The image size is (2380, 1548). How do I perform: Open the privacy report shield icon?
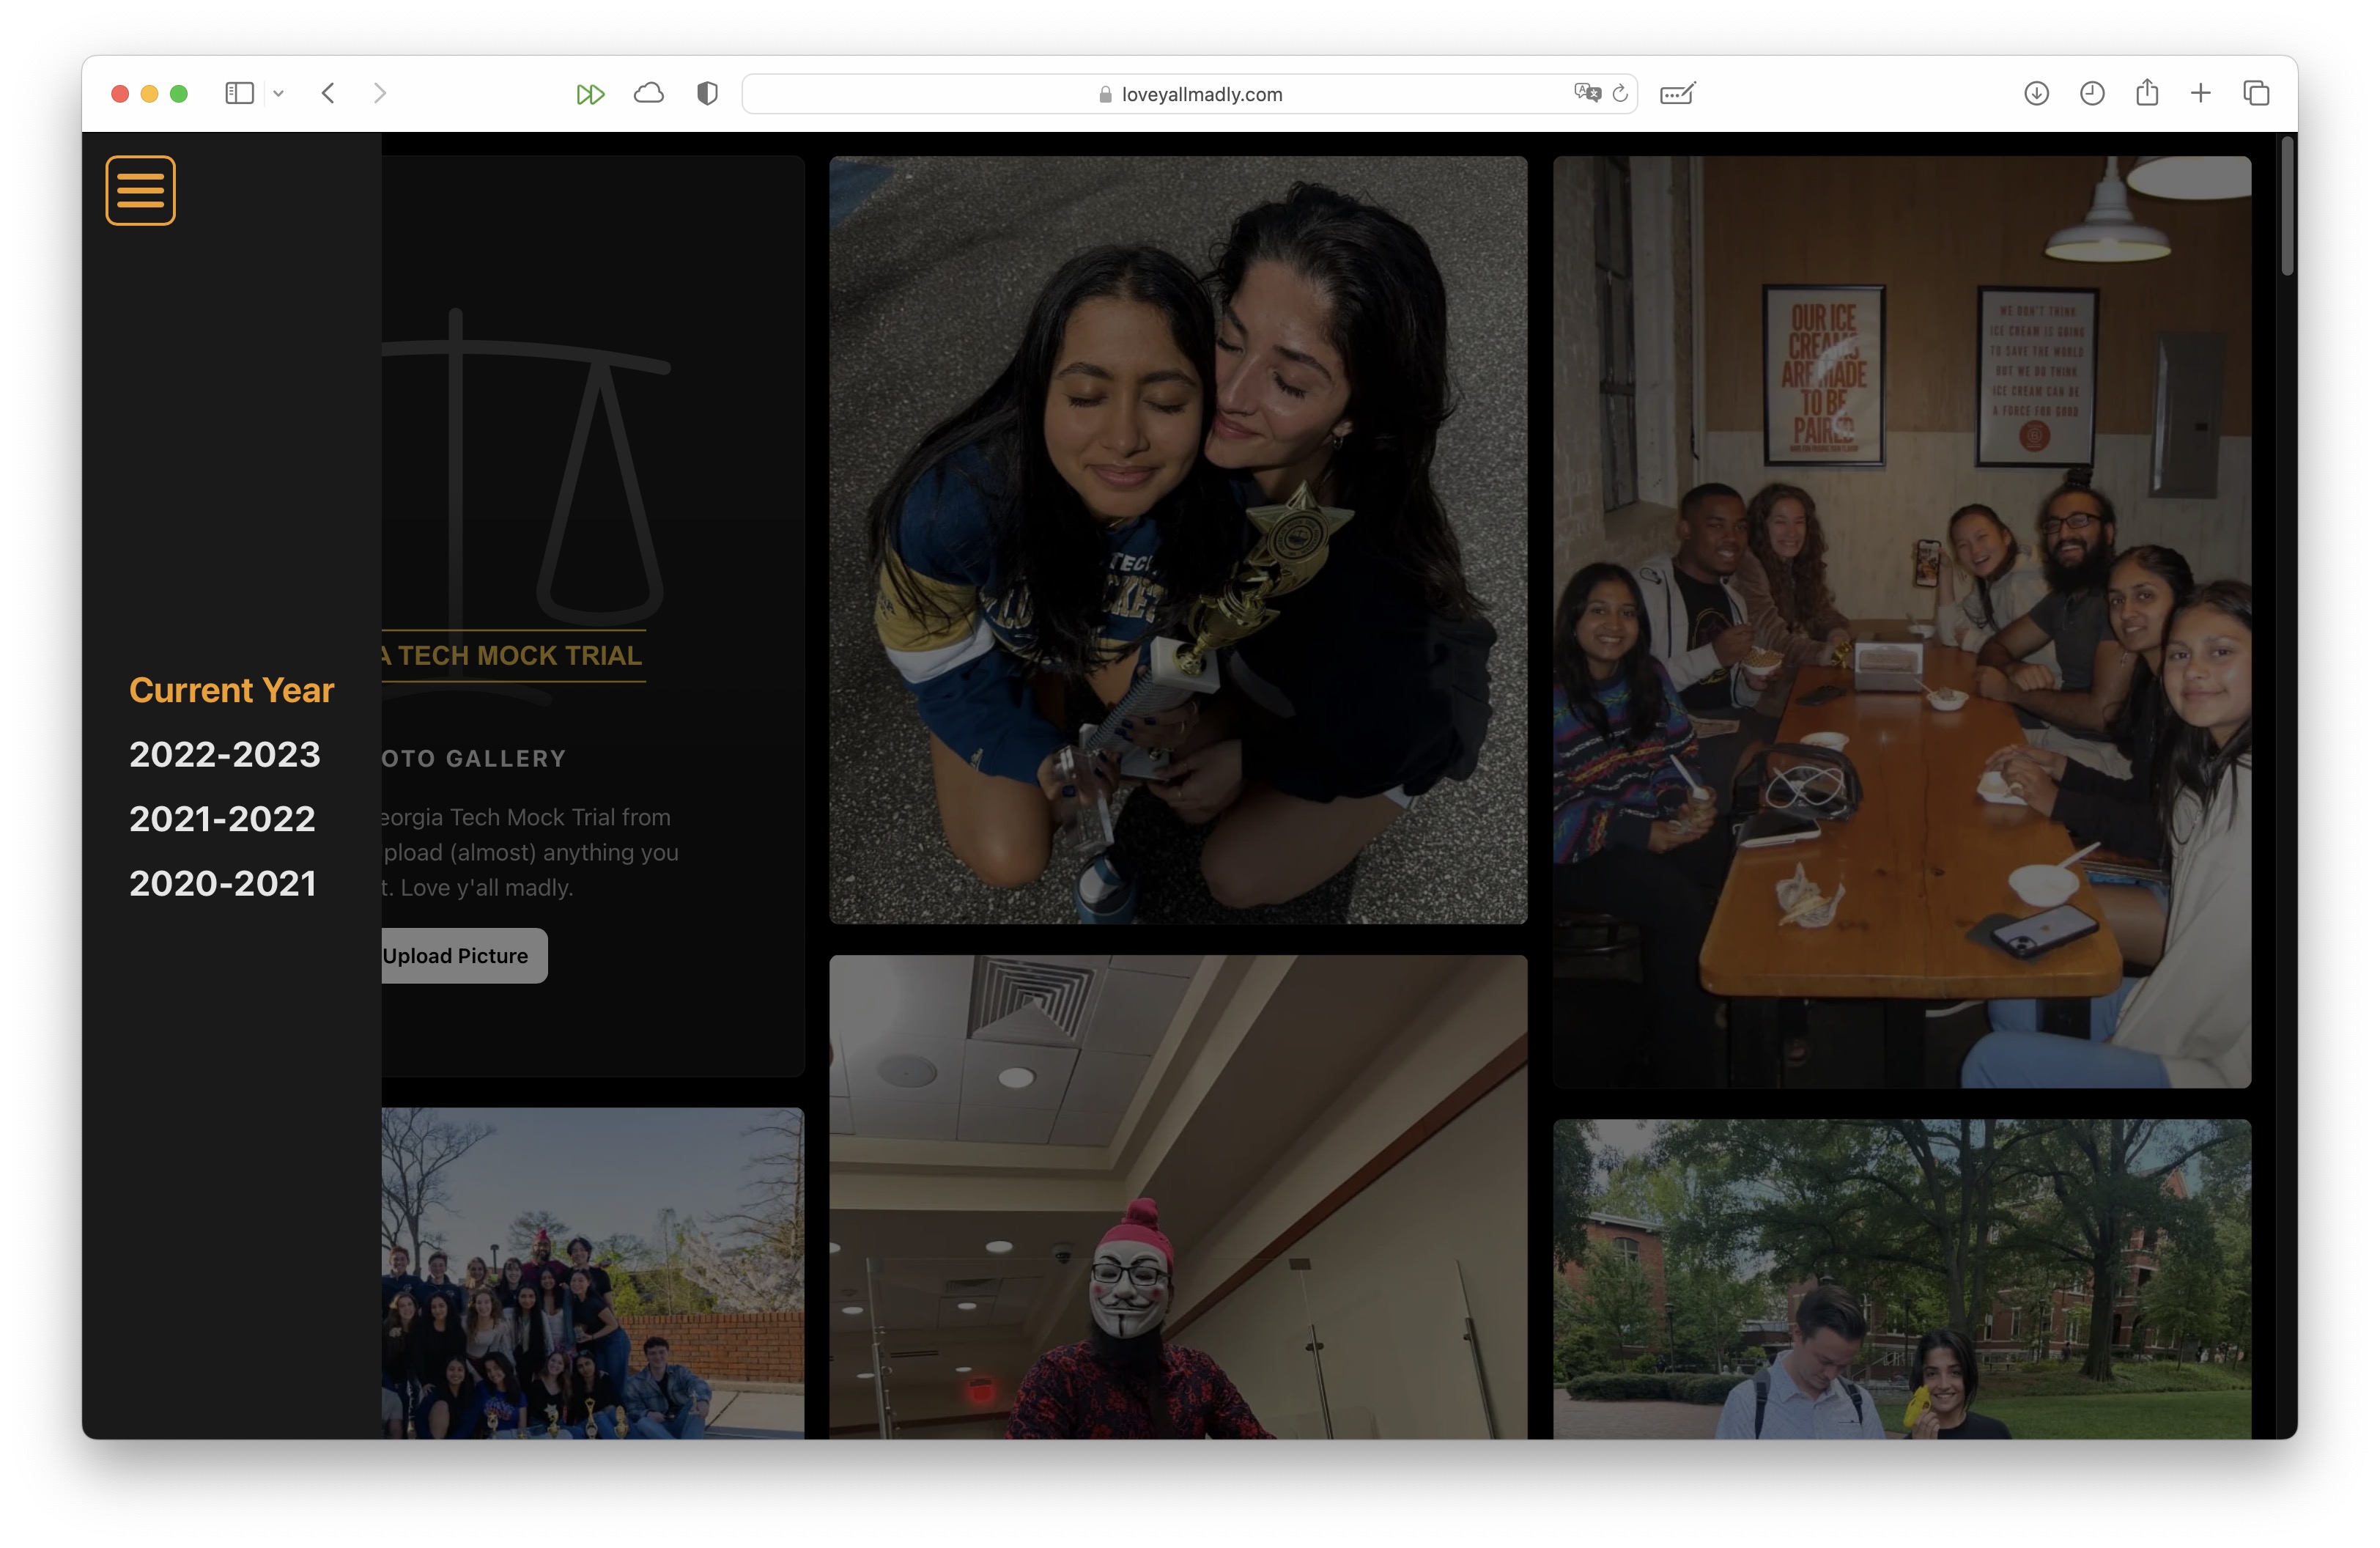click(x=707, y=93)
